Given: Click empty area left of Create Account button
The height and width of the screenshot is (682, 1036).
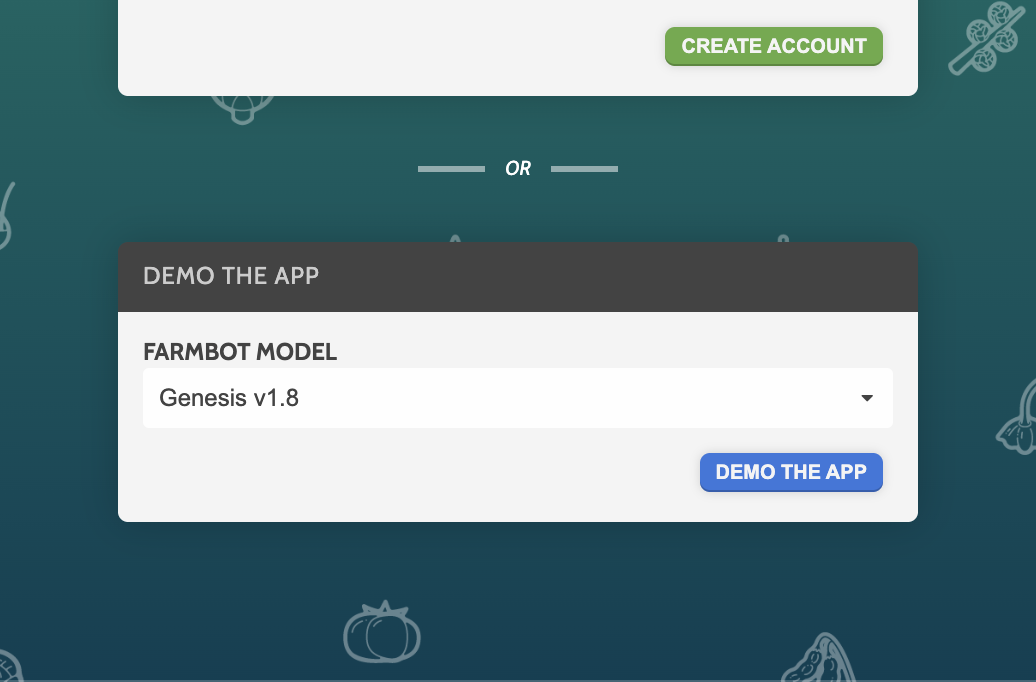Looking at the screenshot, I should 400,46.
